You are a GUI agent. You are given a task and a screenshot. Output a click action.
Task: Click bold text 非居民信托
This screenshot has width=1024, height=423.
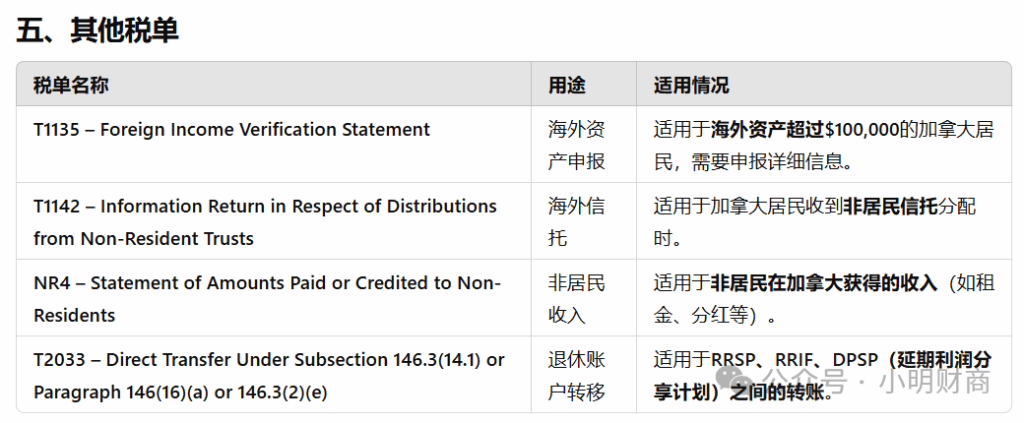(891, 206)
